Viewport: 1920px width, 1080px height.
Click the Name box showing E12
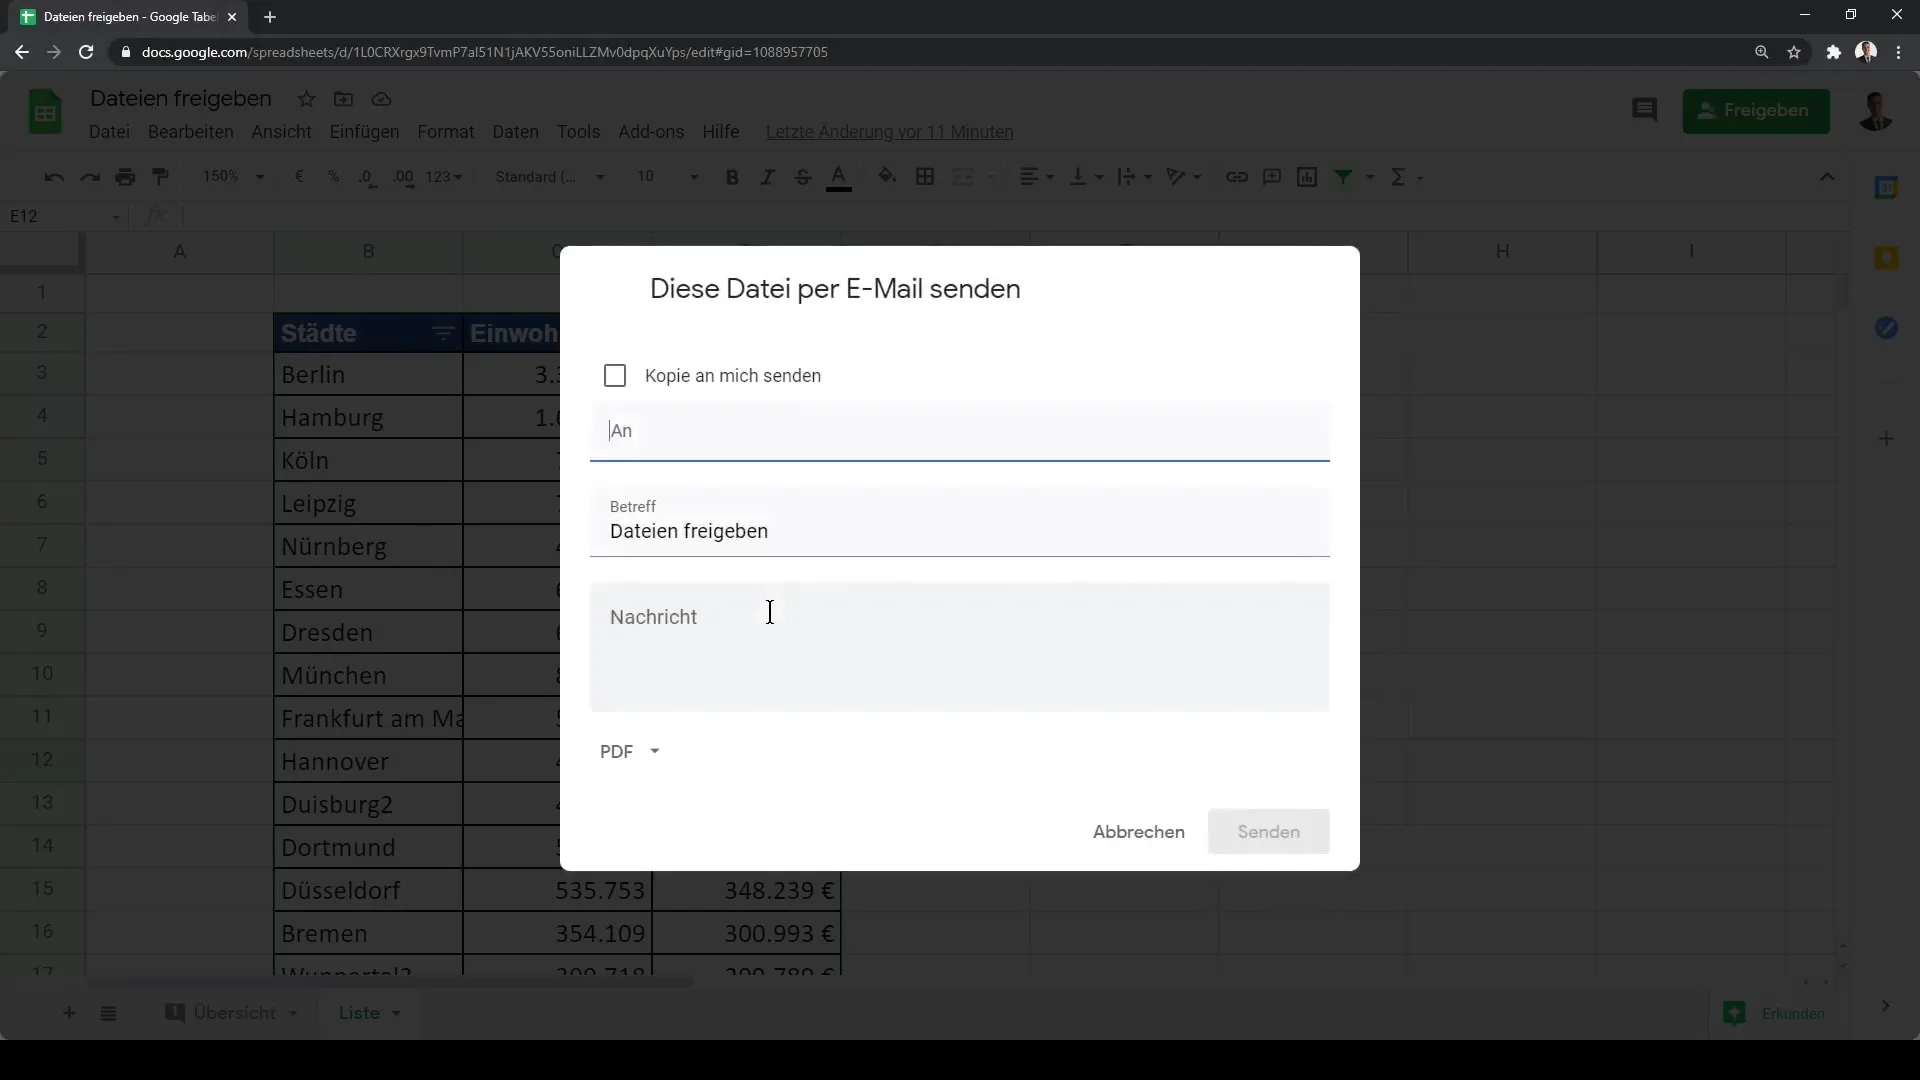[x=64, y=216]
